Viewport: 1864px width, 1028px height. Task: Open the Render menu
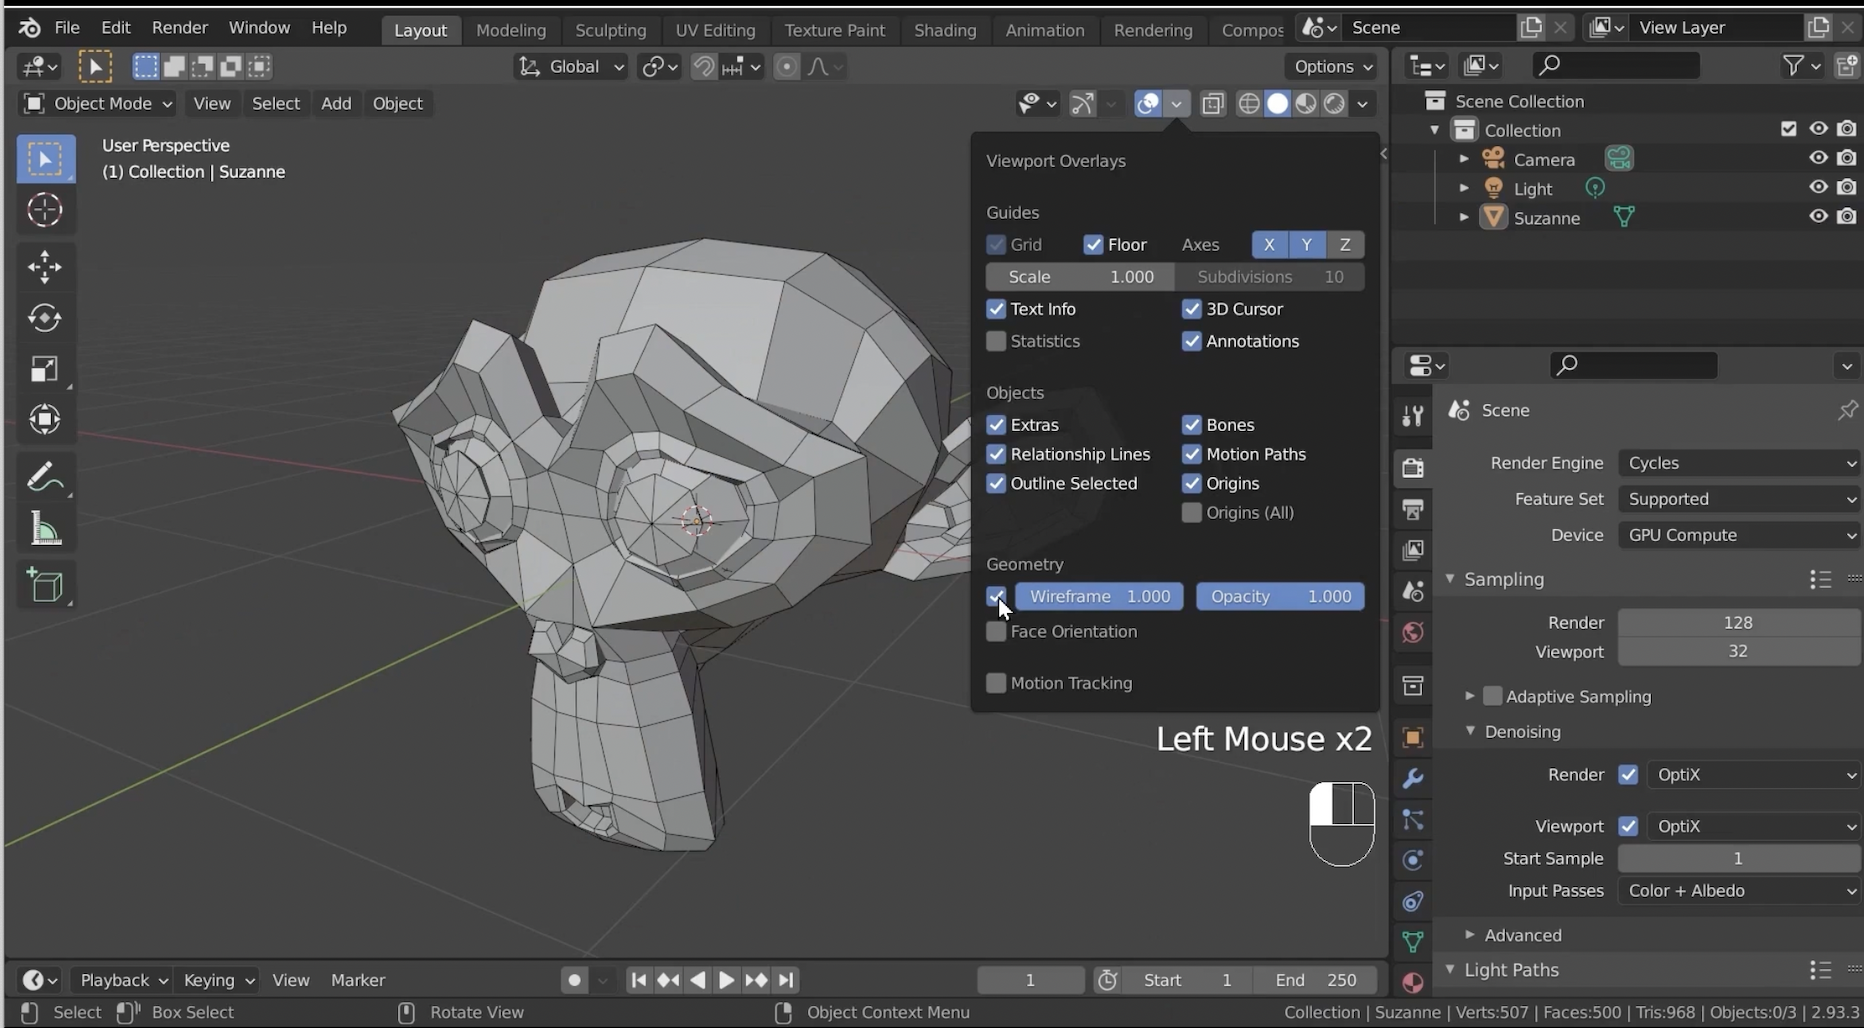(179, 28)
